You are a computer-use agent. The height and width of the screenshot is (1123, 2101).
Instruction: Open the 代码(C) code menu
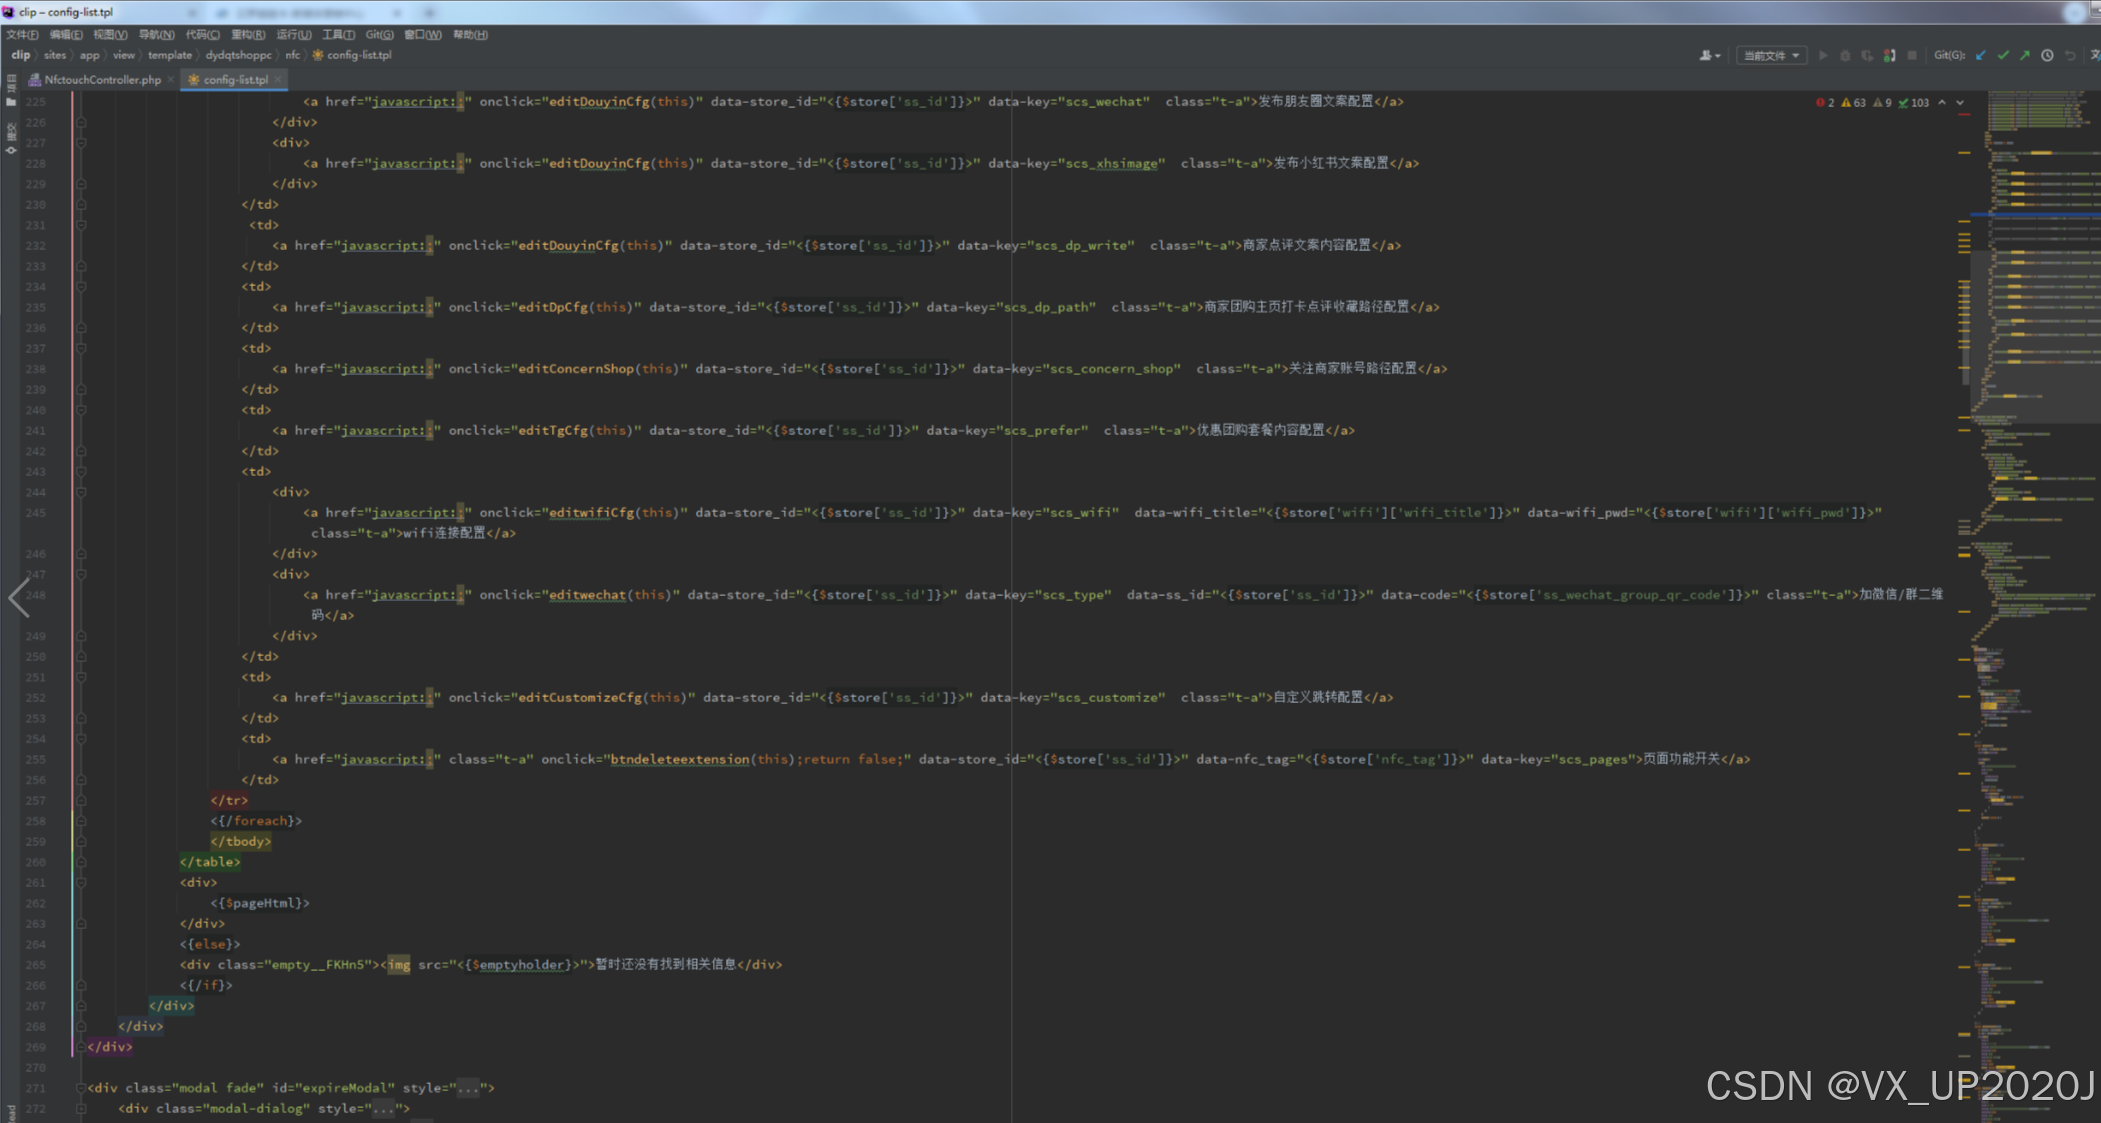202,35
